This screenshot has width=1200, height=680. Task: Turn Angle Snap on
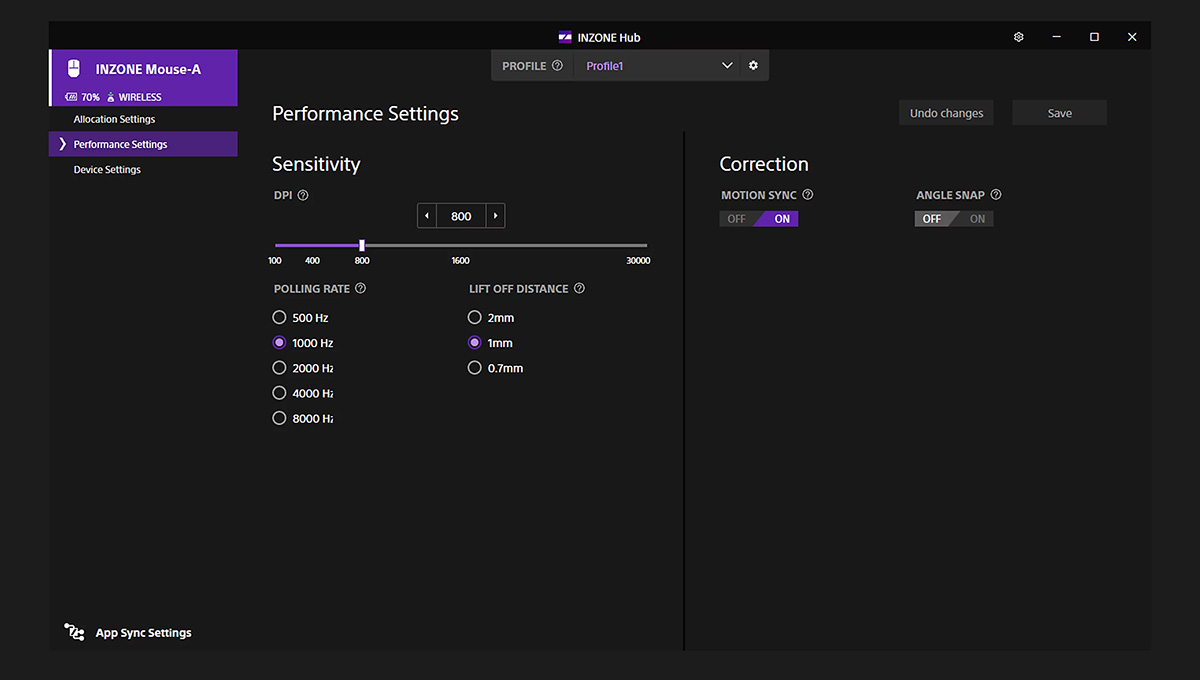pyautogui.click(x=976, y=219)
